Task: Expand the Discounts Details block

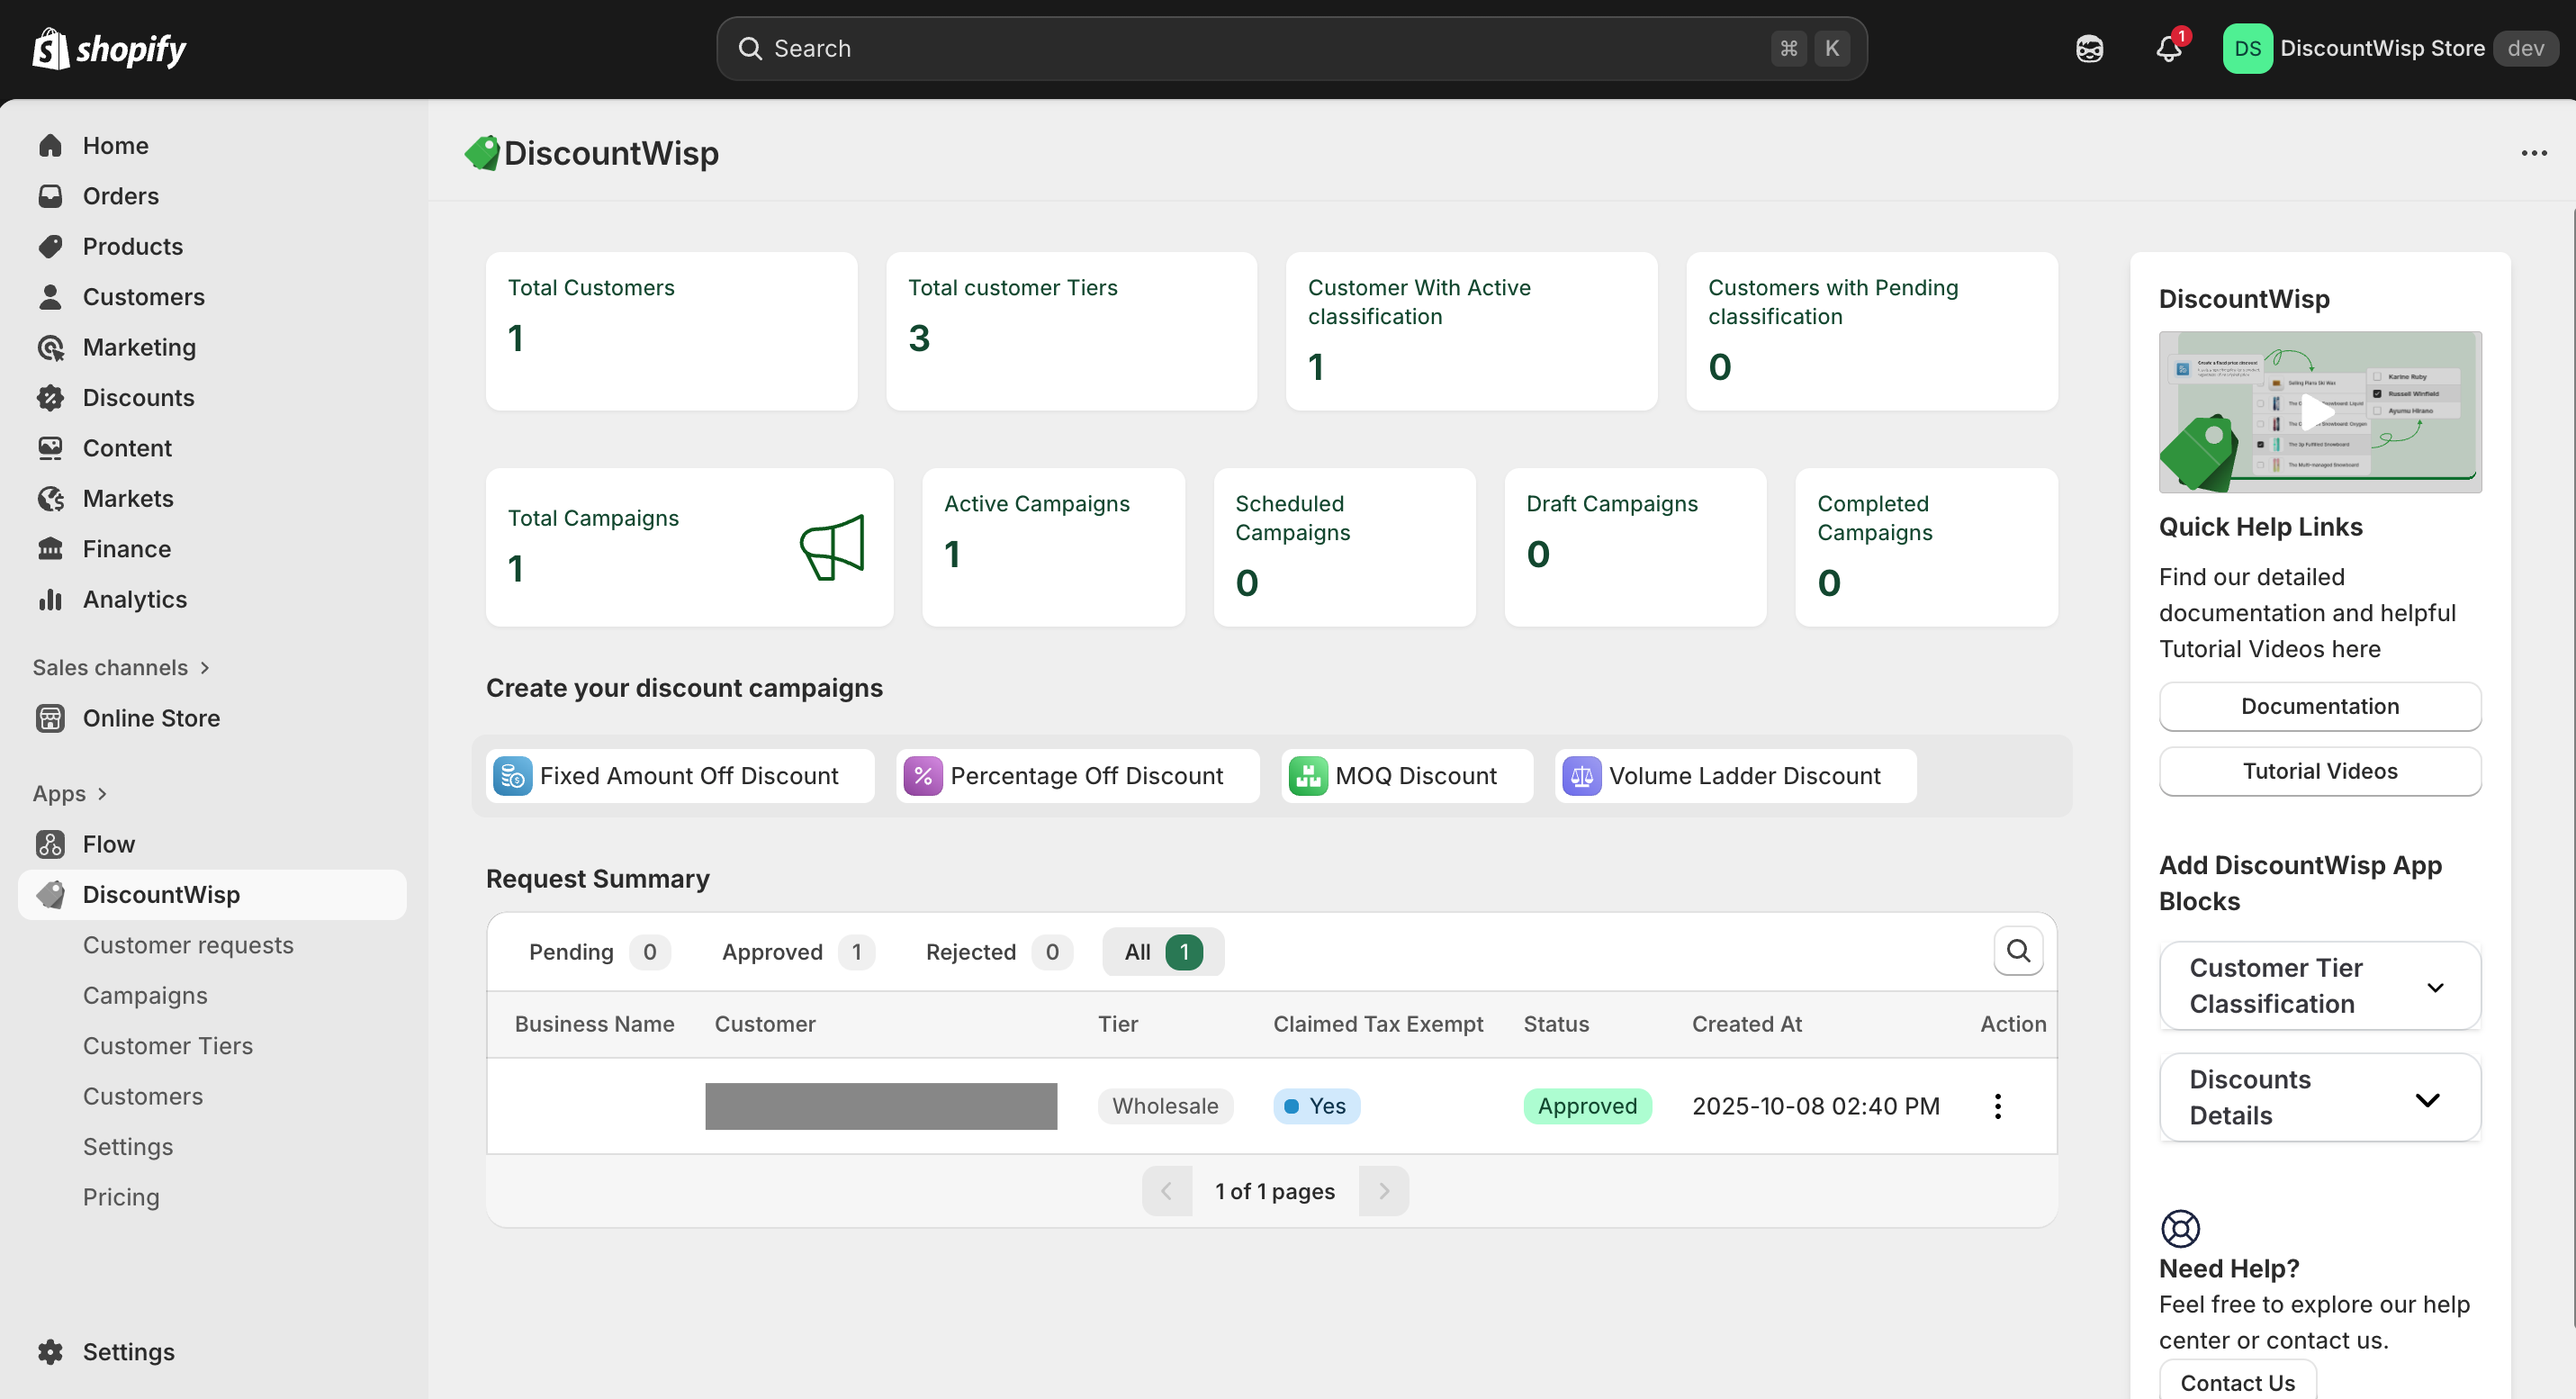Action: (2427, 1099)
